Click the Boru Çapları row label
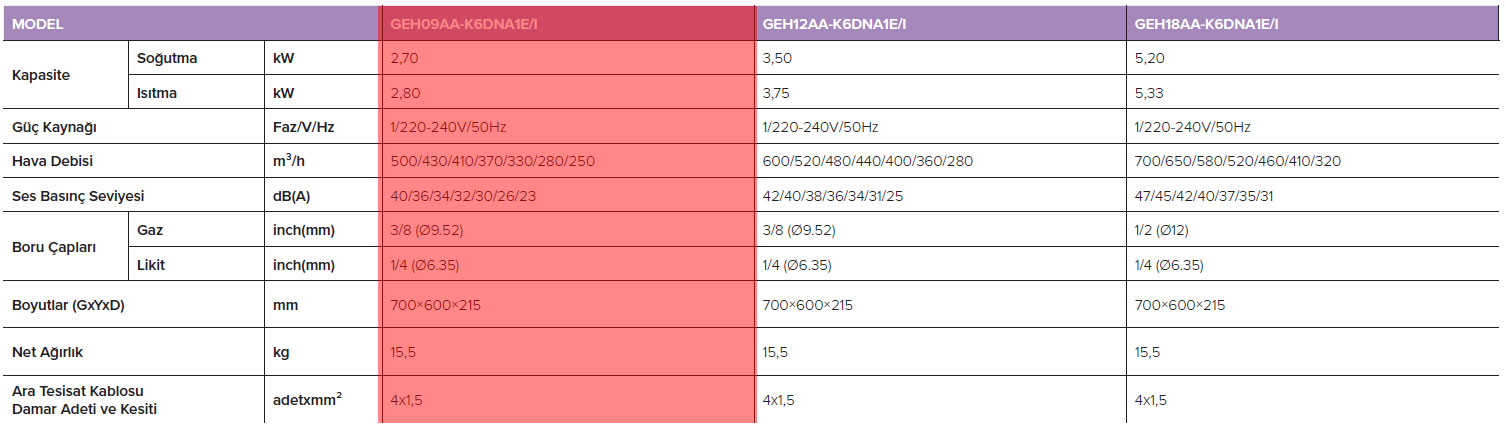Screen dimensions: 1506x428 pos(54,247)
